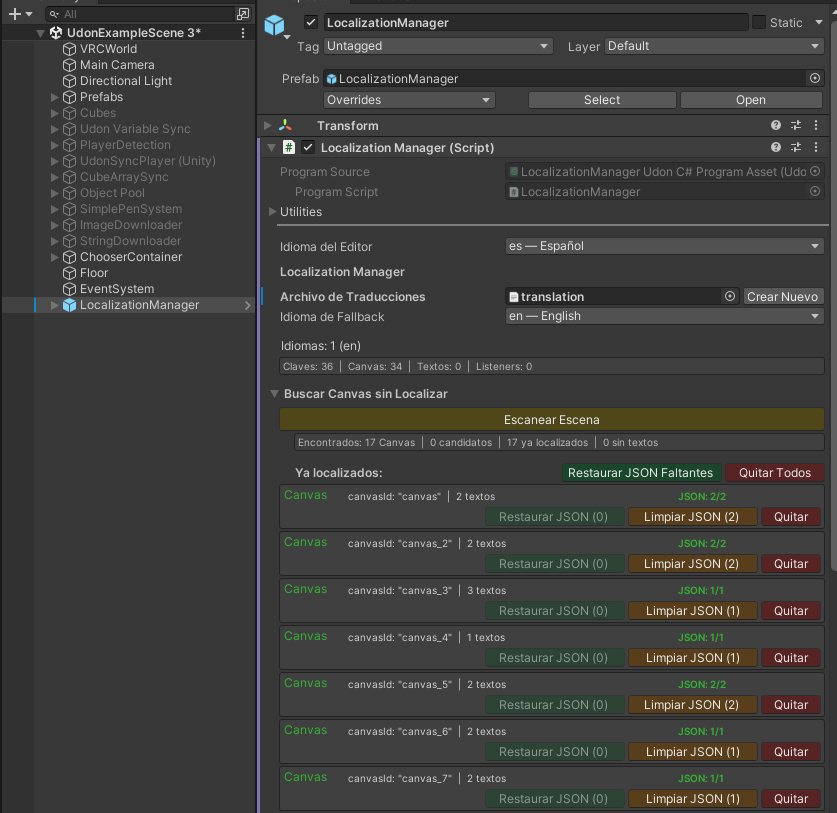Image resolution: width=837 pixels, height=813 pixels.
Task: Click the Localization Manager script icon
Action: coord(288,147)
